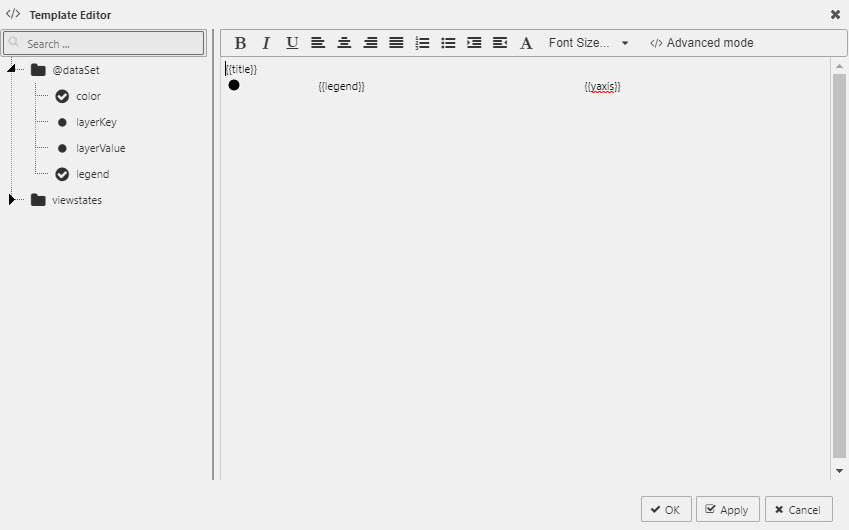Justify the text alignment
This screenshot has height=530, width=849.
pos(396,43)
